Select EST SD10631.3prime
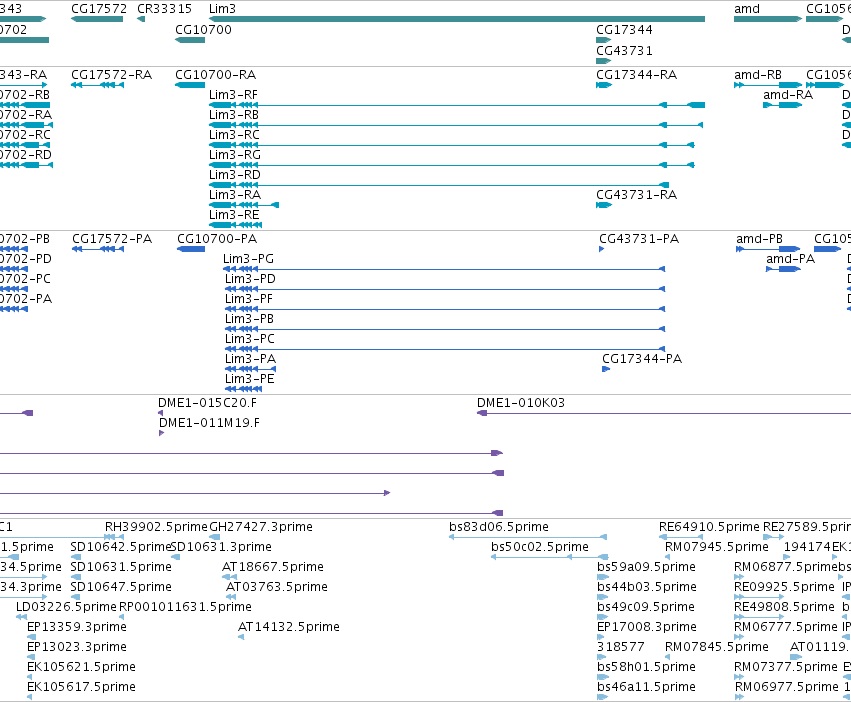 221,547
